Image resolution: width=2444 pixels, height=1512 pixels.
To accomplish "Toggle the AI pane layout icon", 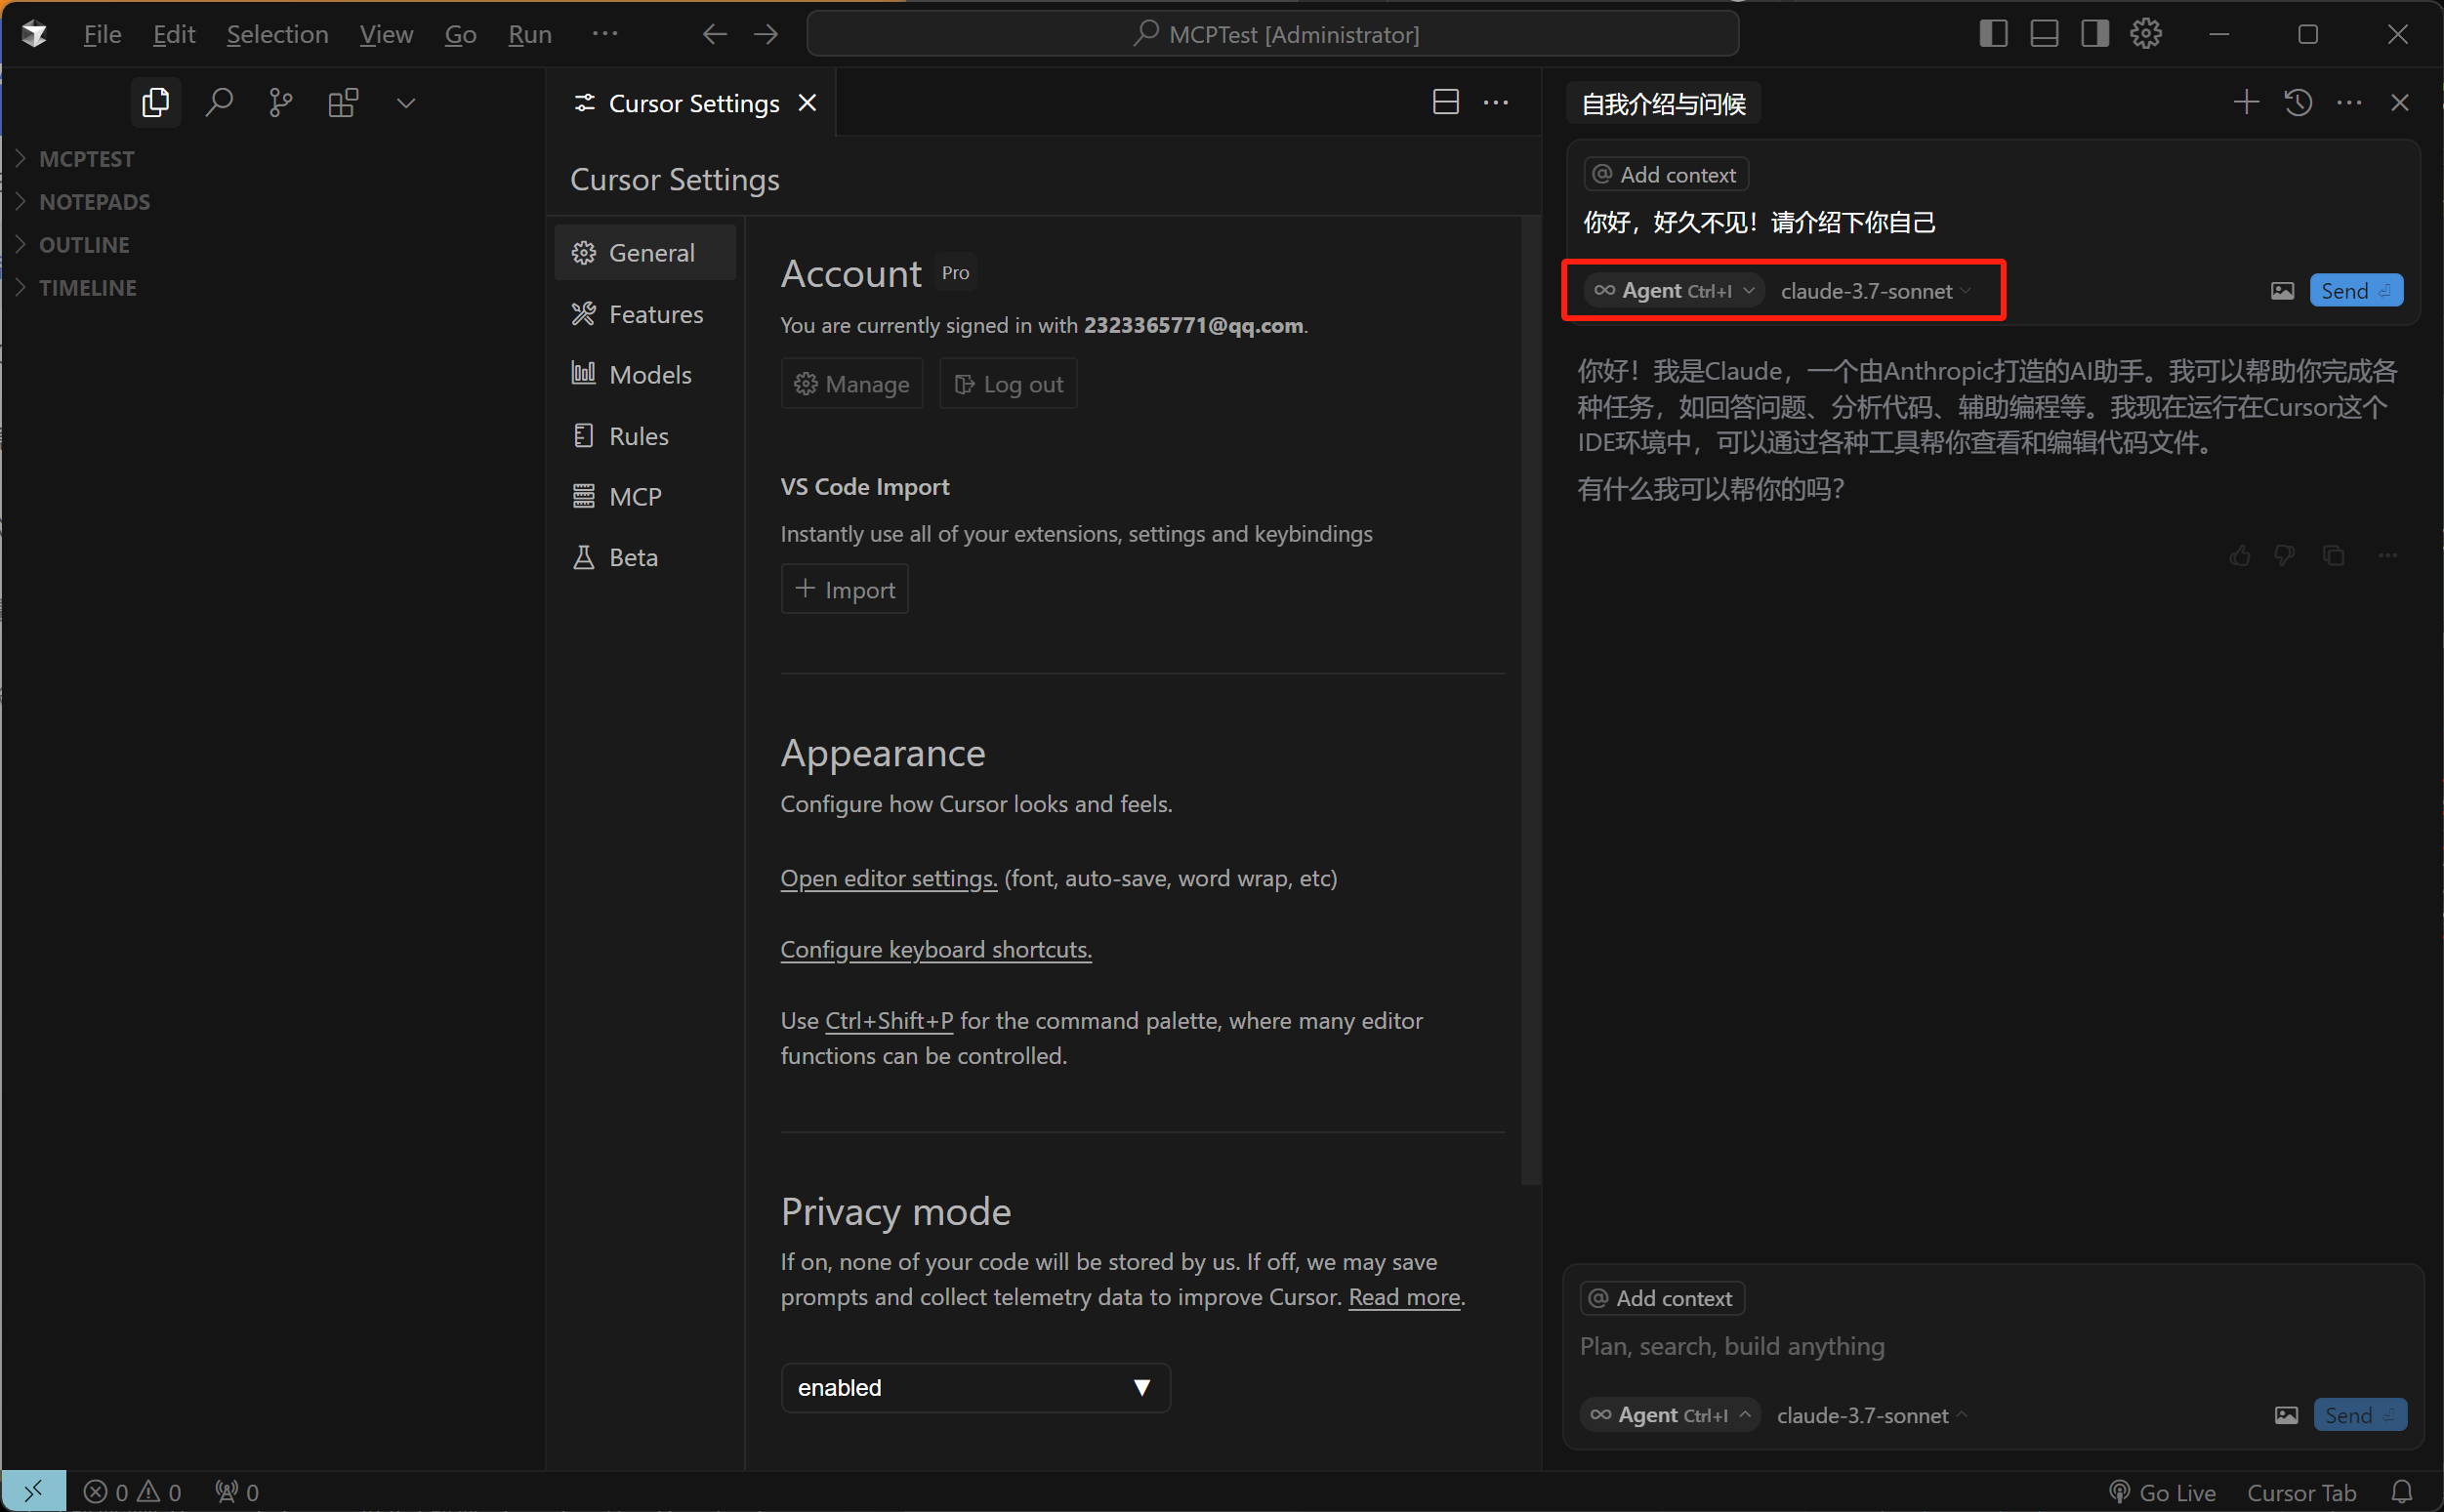I will click(2095, 34).
